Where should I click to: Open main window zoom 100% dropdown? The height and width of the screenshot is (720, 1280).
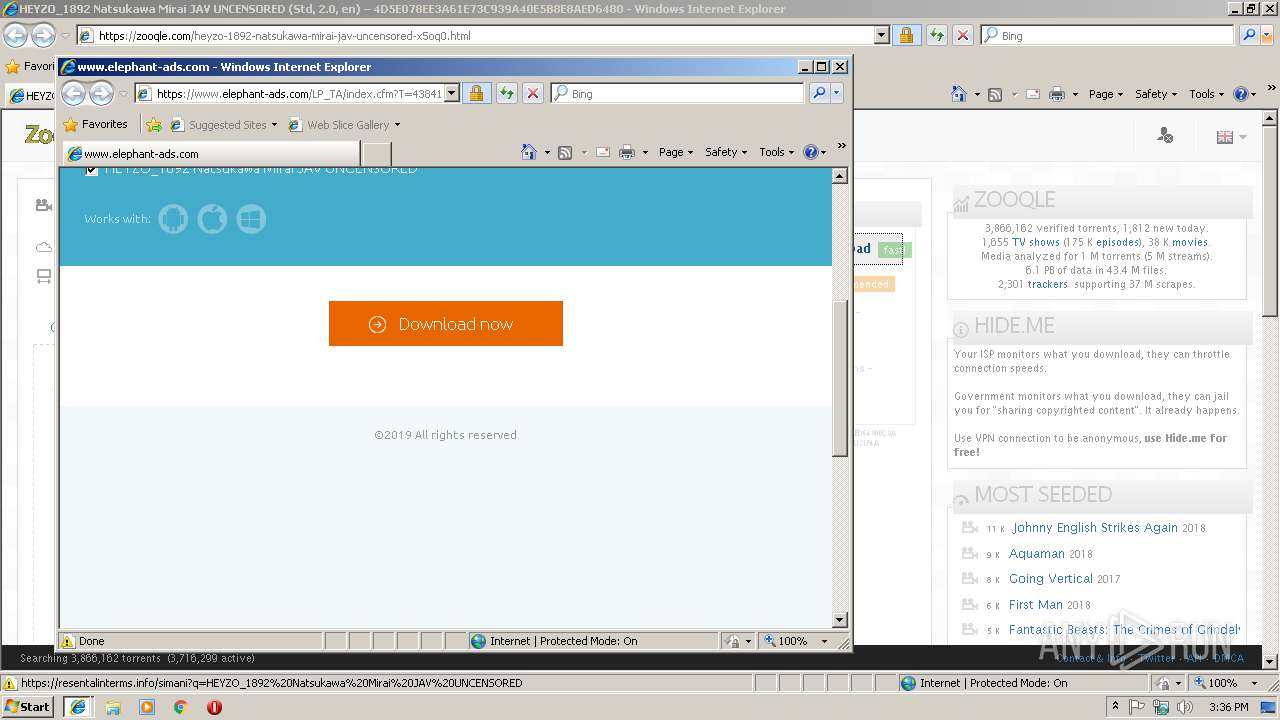coord(1254,683)
